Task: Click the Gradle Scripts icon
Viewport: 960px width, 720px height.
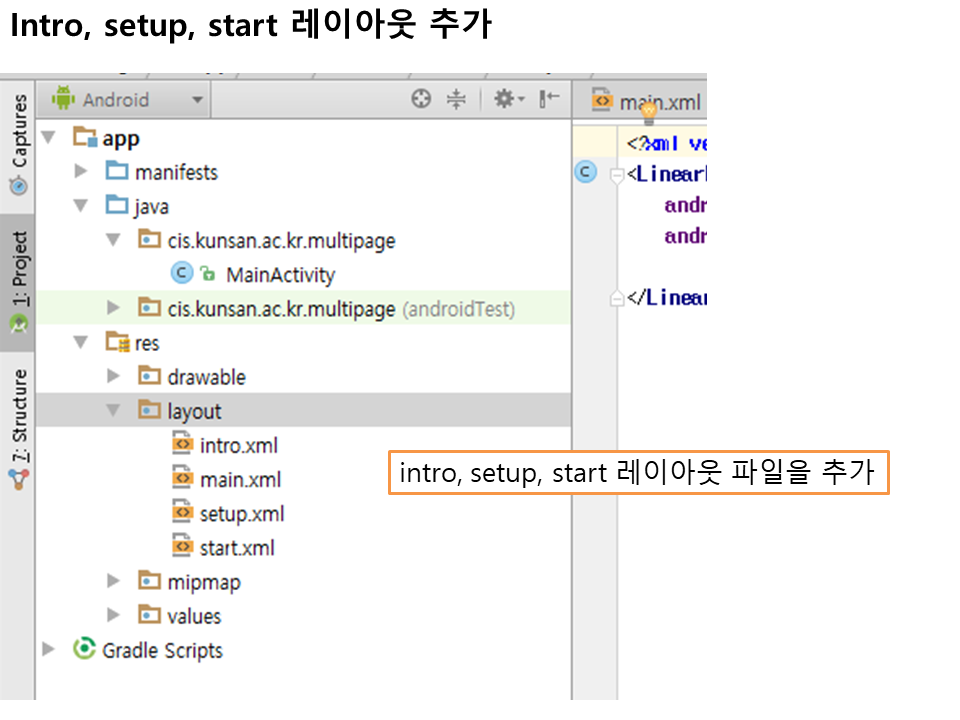Action: pos(85,650)
